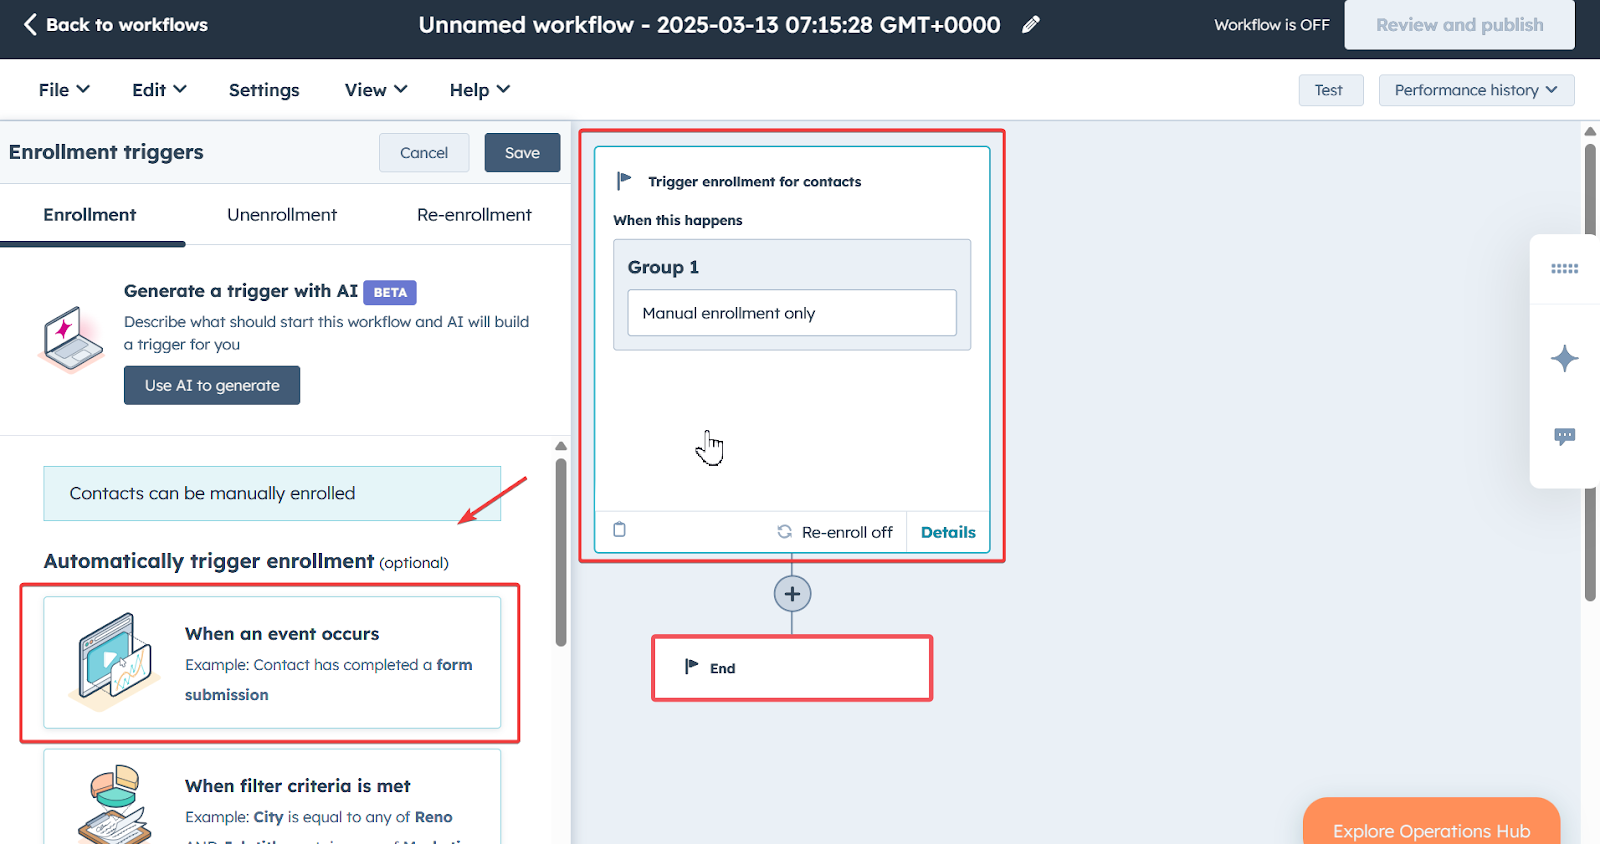Open the sparkle AI assistant icon

pos(1564,359)
